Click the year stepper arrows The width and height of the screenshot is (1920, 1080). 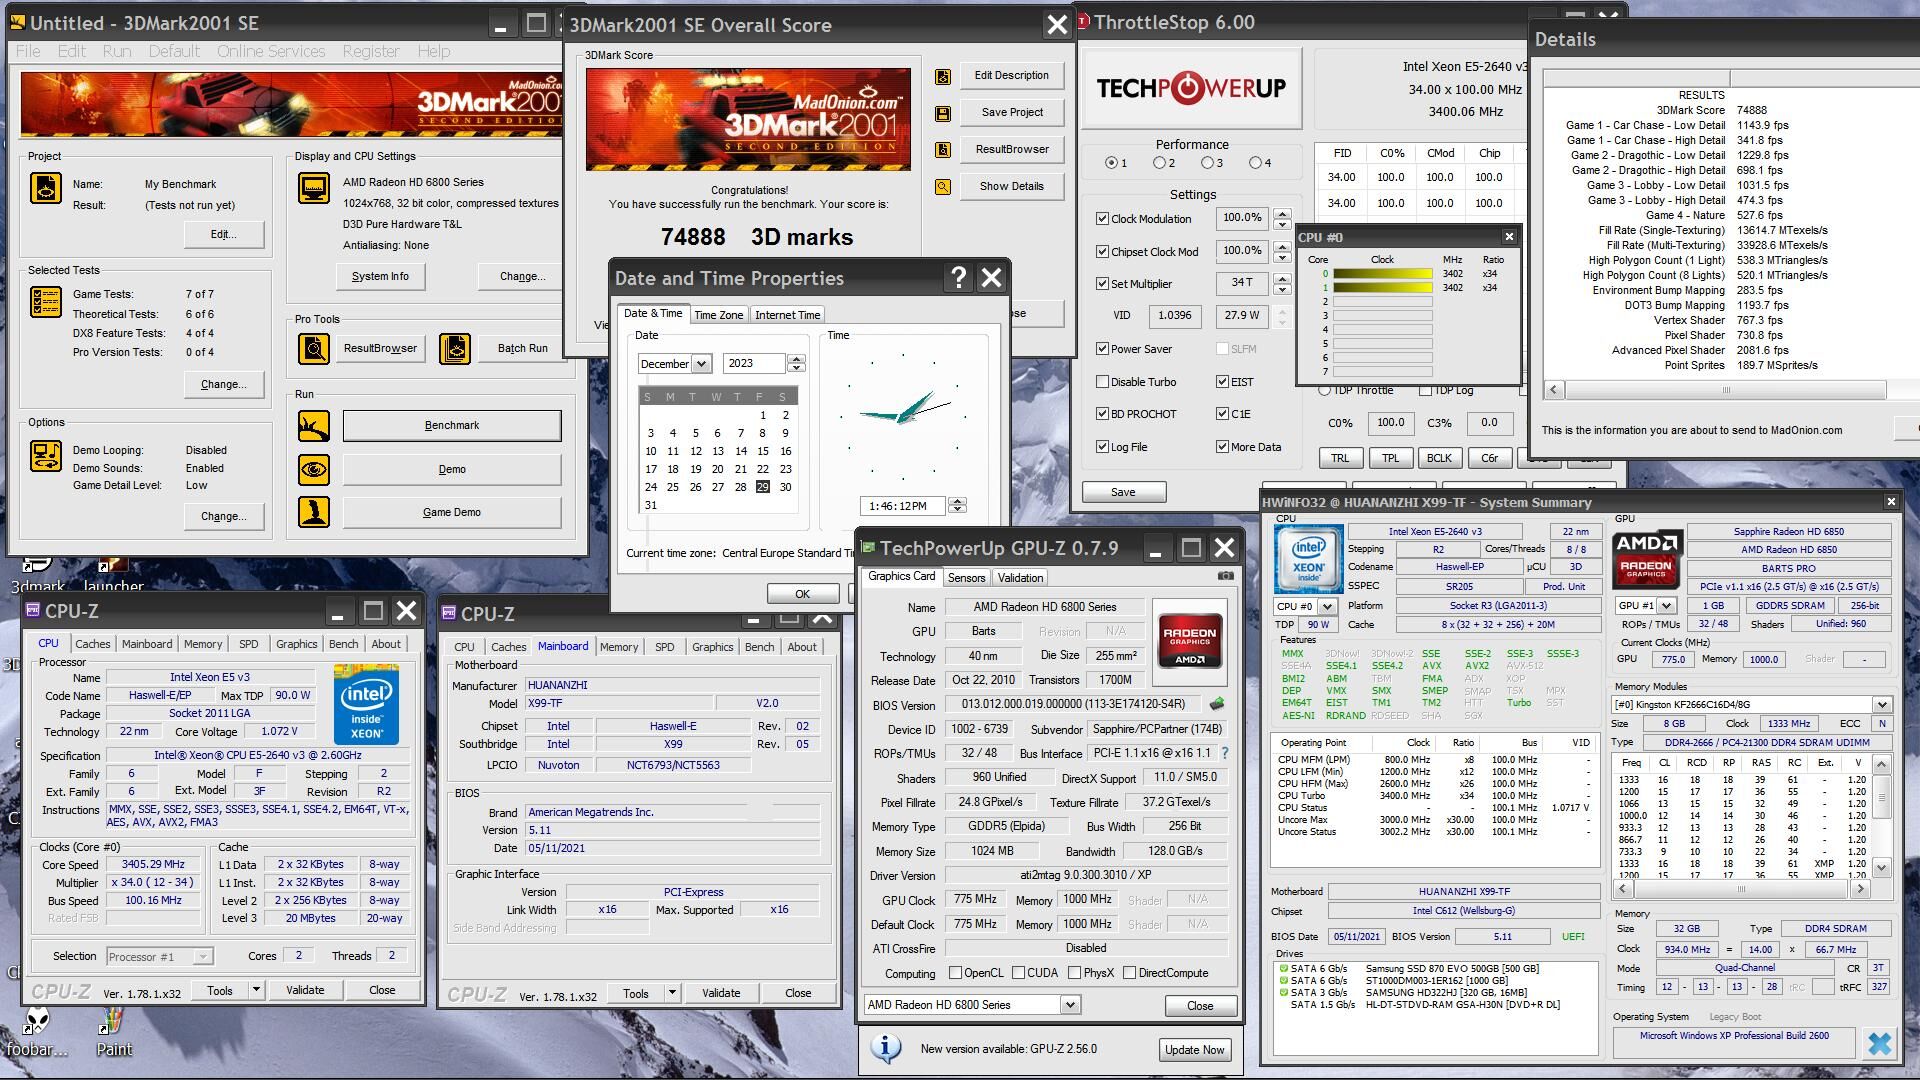(x=796, y=364)
